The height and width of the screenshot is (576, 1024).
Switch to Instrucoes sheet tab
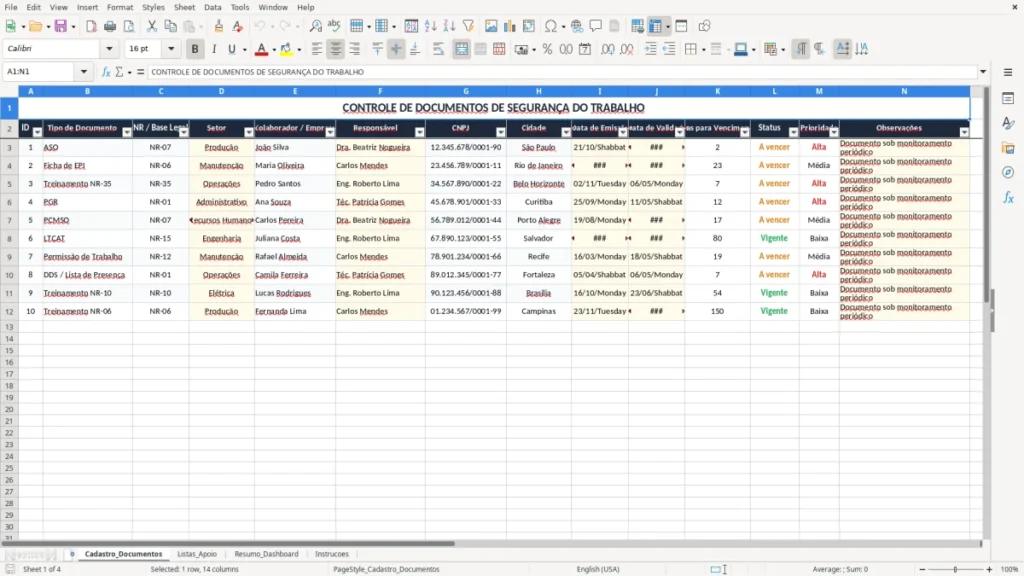(x=332, y=554)
